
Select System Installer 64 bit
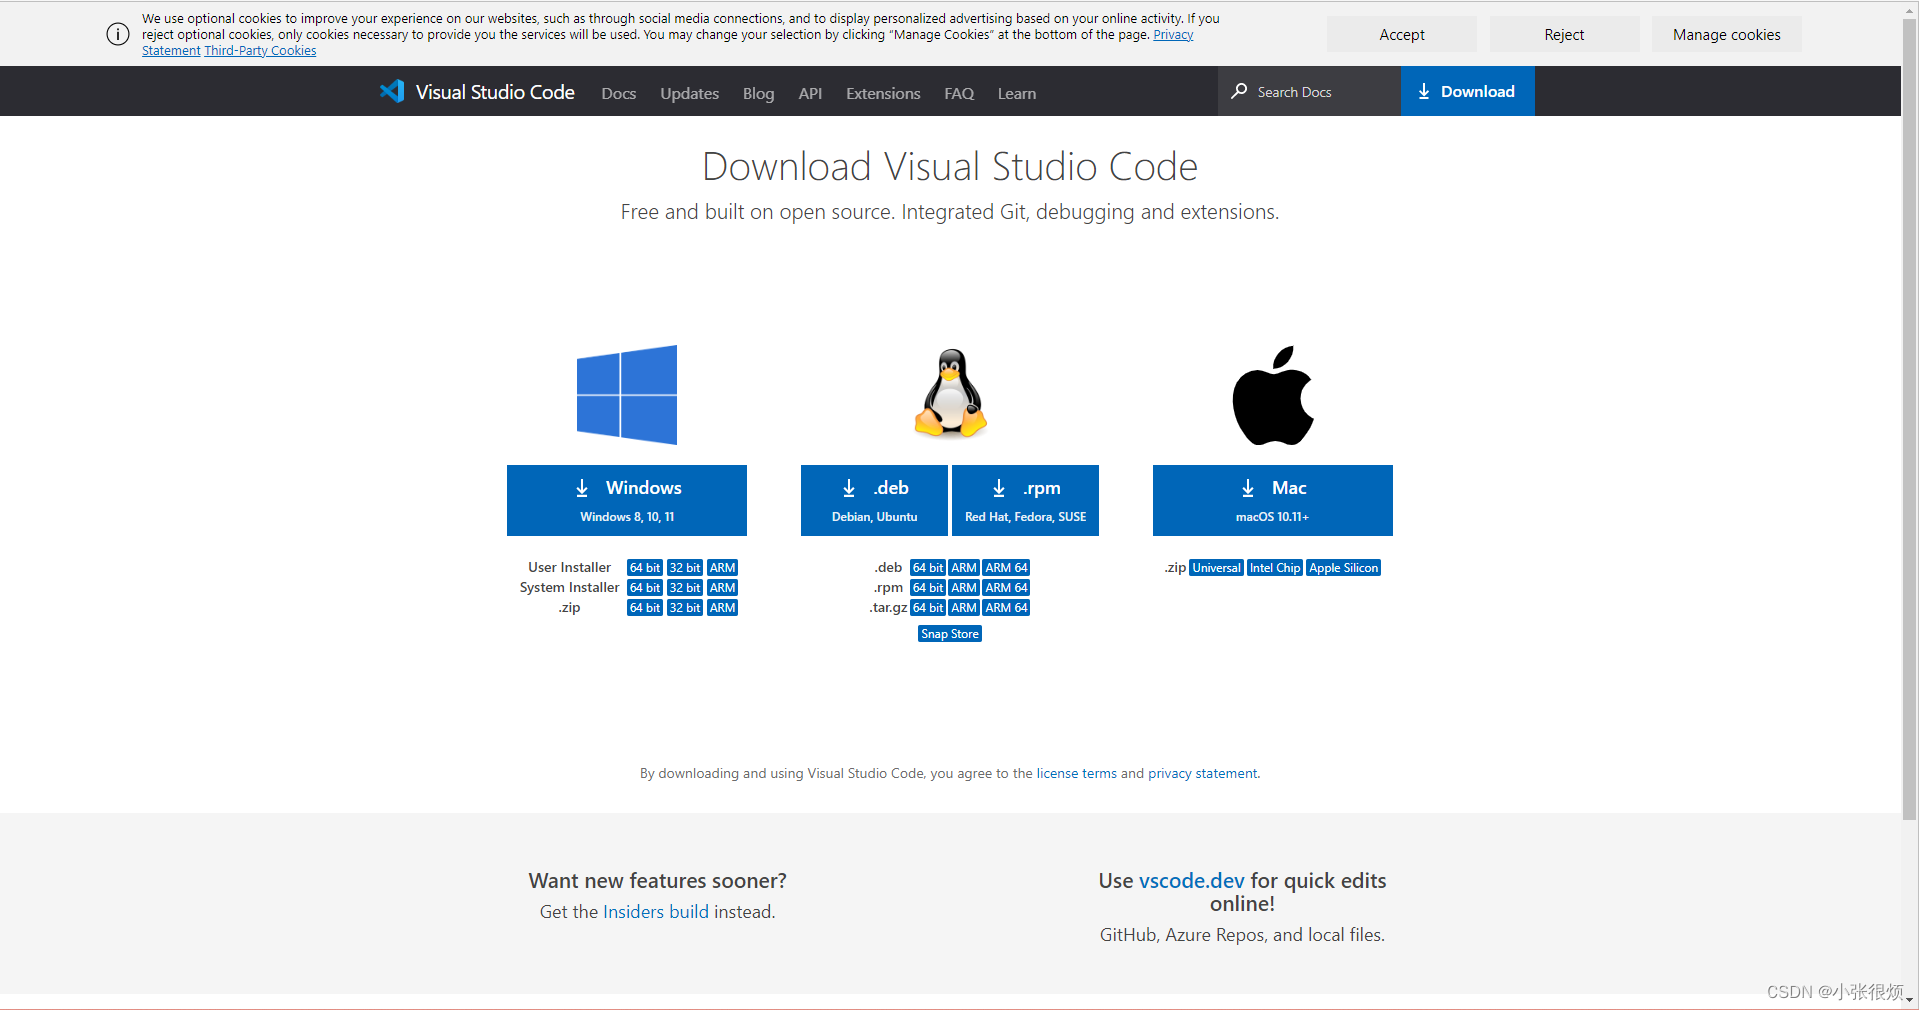point(645,588)
